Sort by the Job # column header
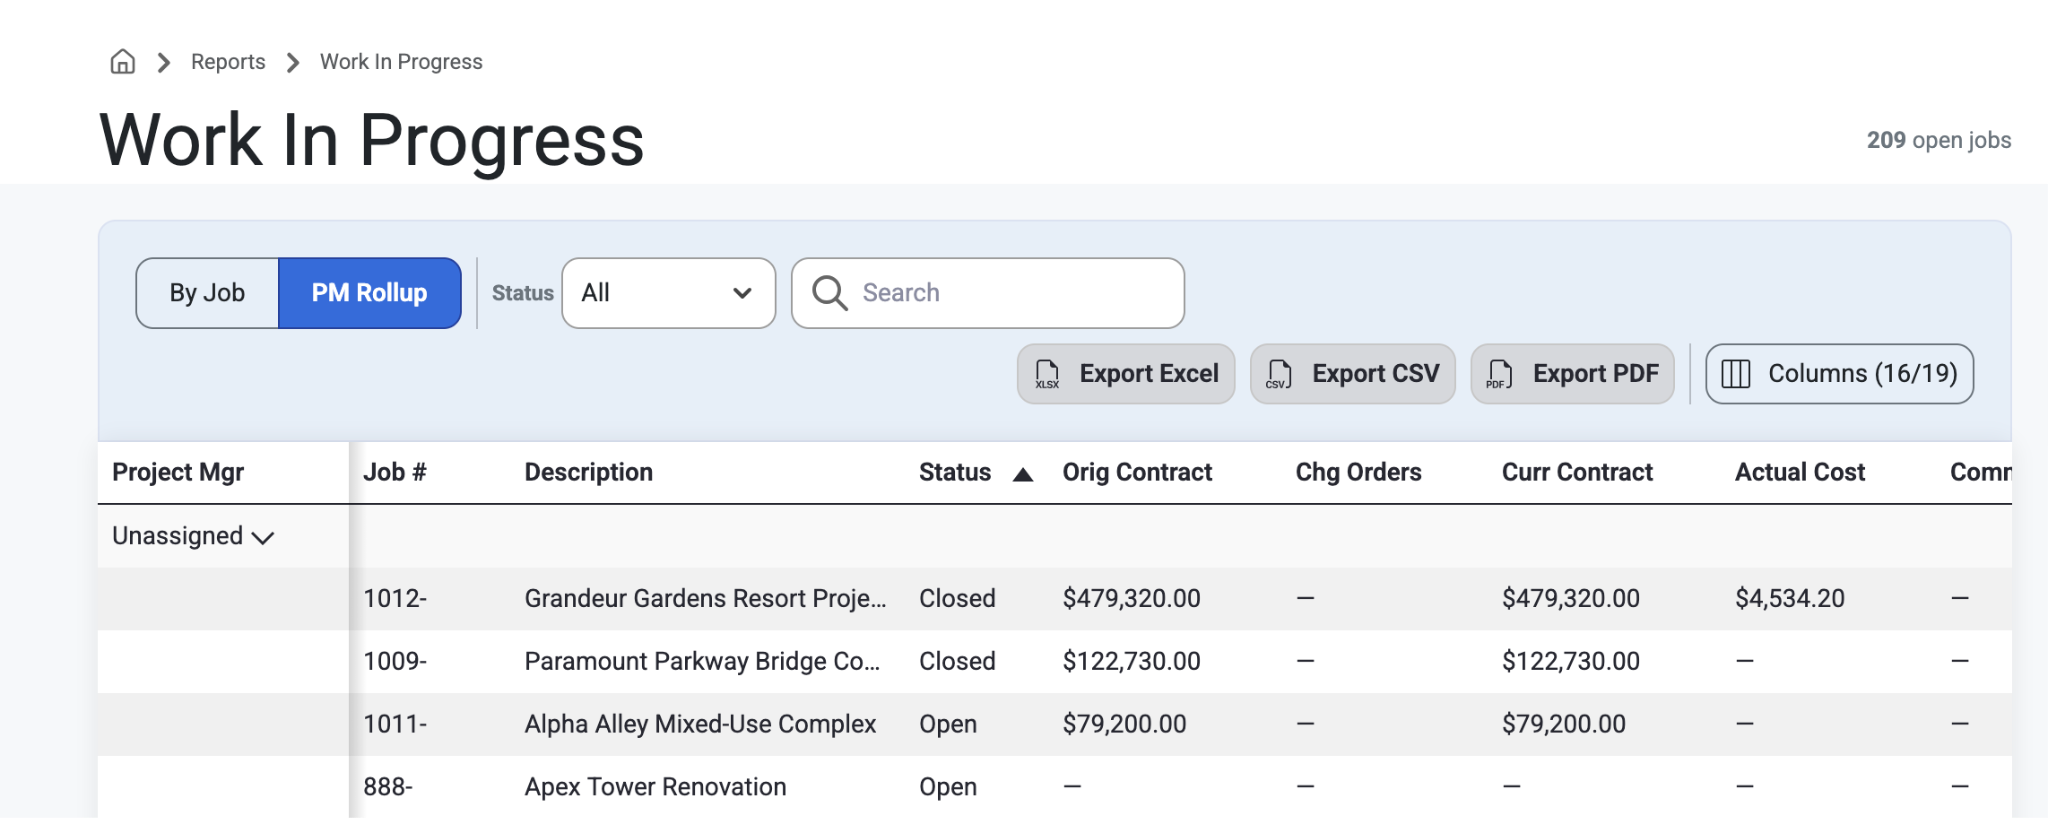The height and width of the screenshot is (818, 2048). 395,472
